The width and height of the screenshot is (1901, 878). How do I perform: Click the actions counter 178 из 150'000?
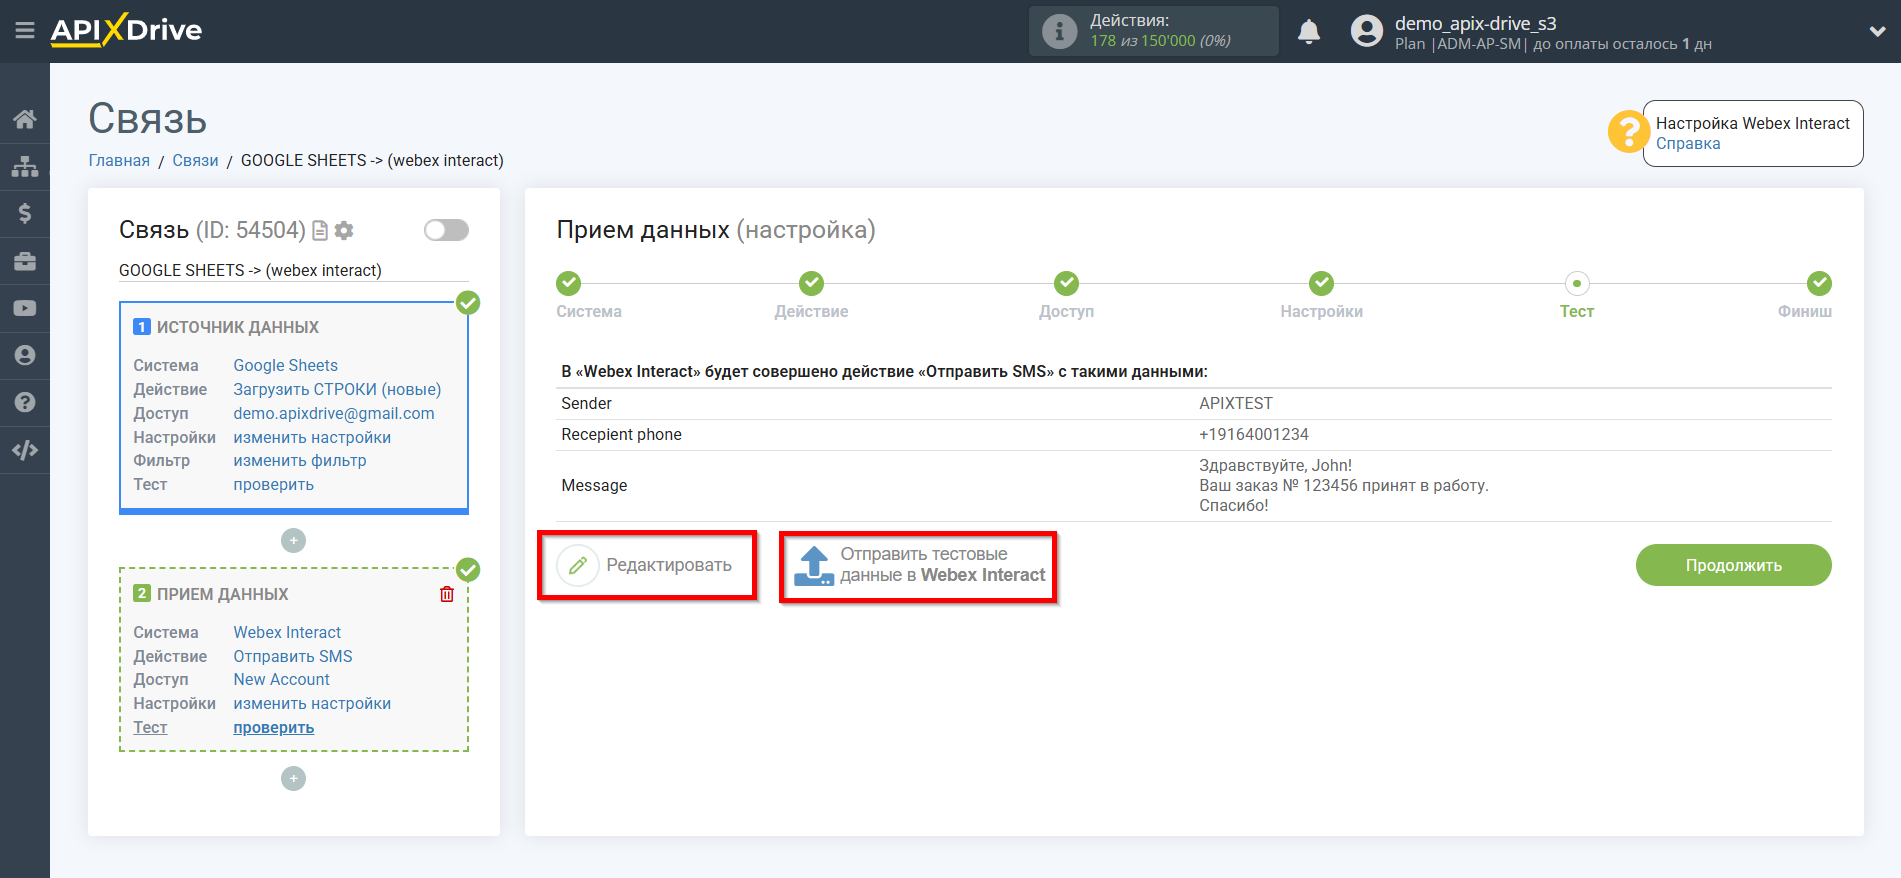1160,41
